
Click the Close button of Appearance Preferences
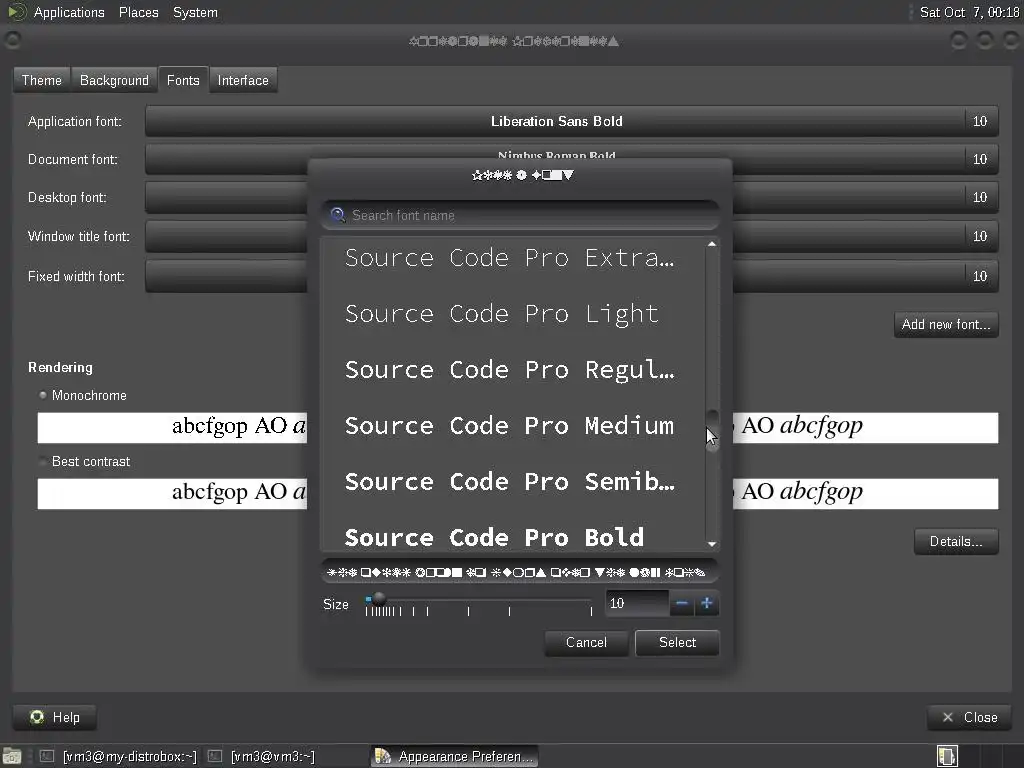click(x=970, y=717)
